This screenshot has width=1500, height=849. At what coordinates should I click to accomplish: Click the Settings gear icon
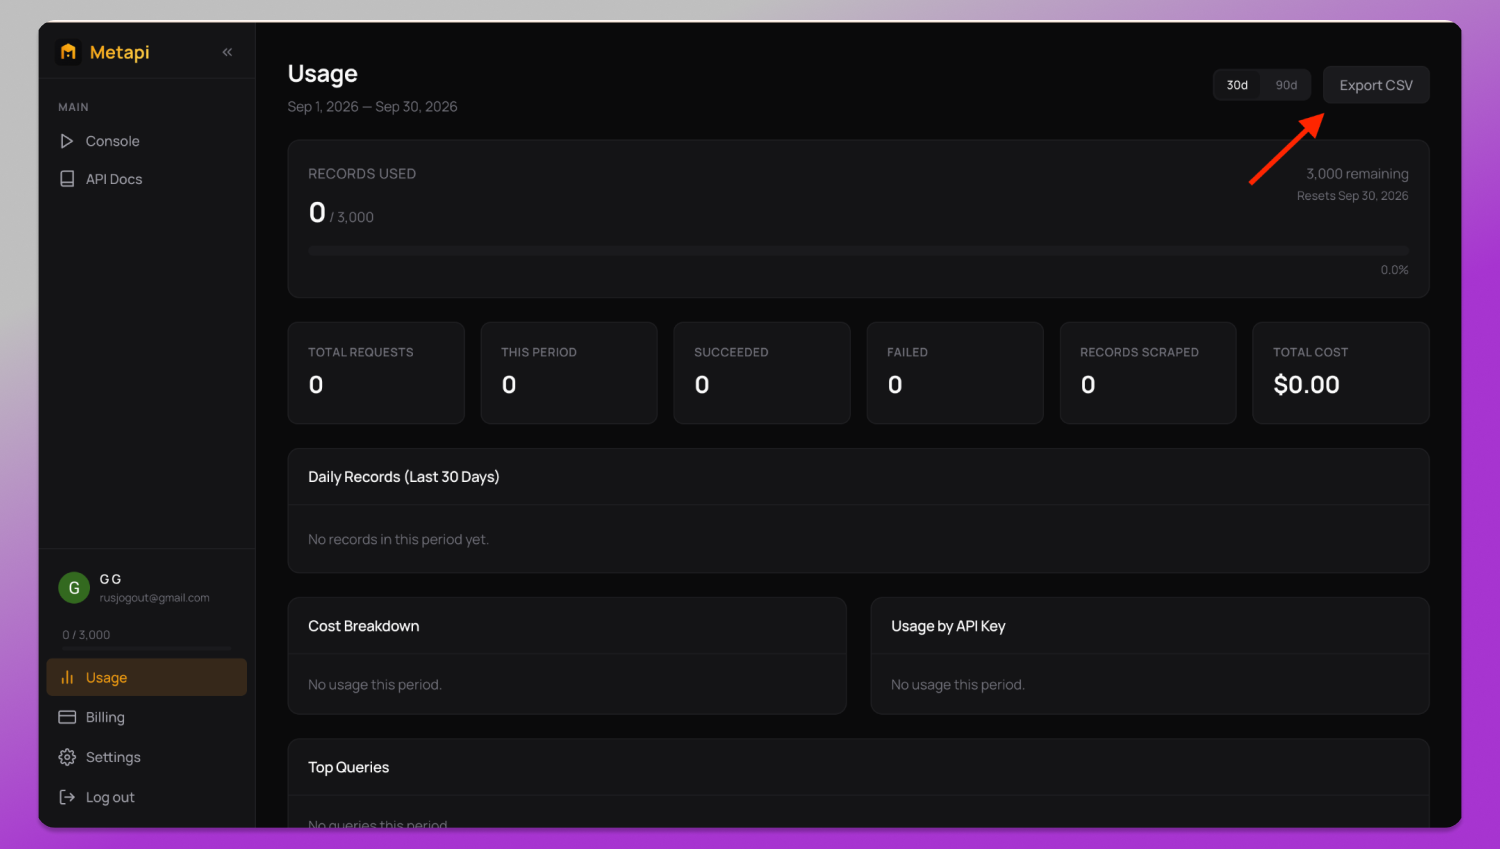[67, 757]
